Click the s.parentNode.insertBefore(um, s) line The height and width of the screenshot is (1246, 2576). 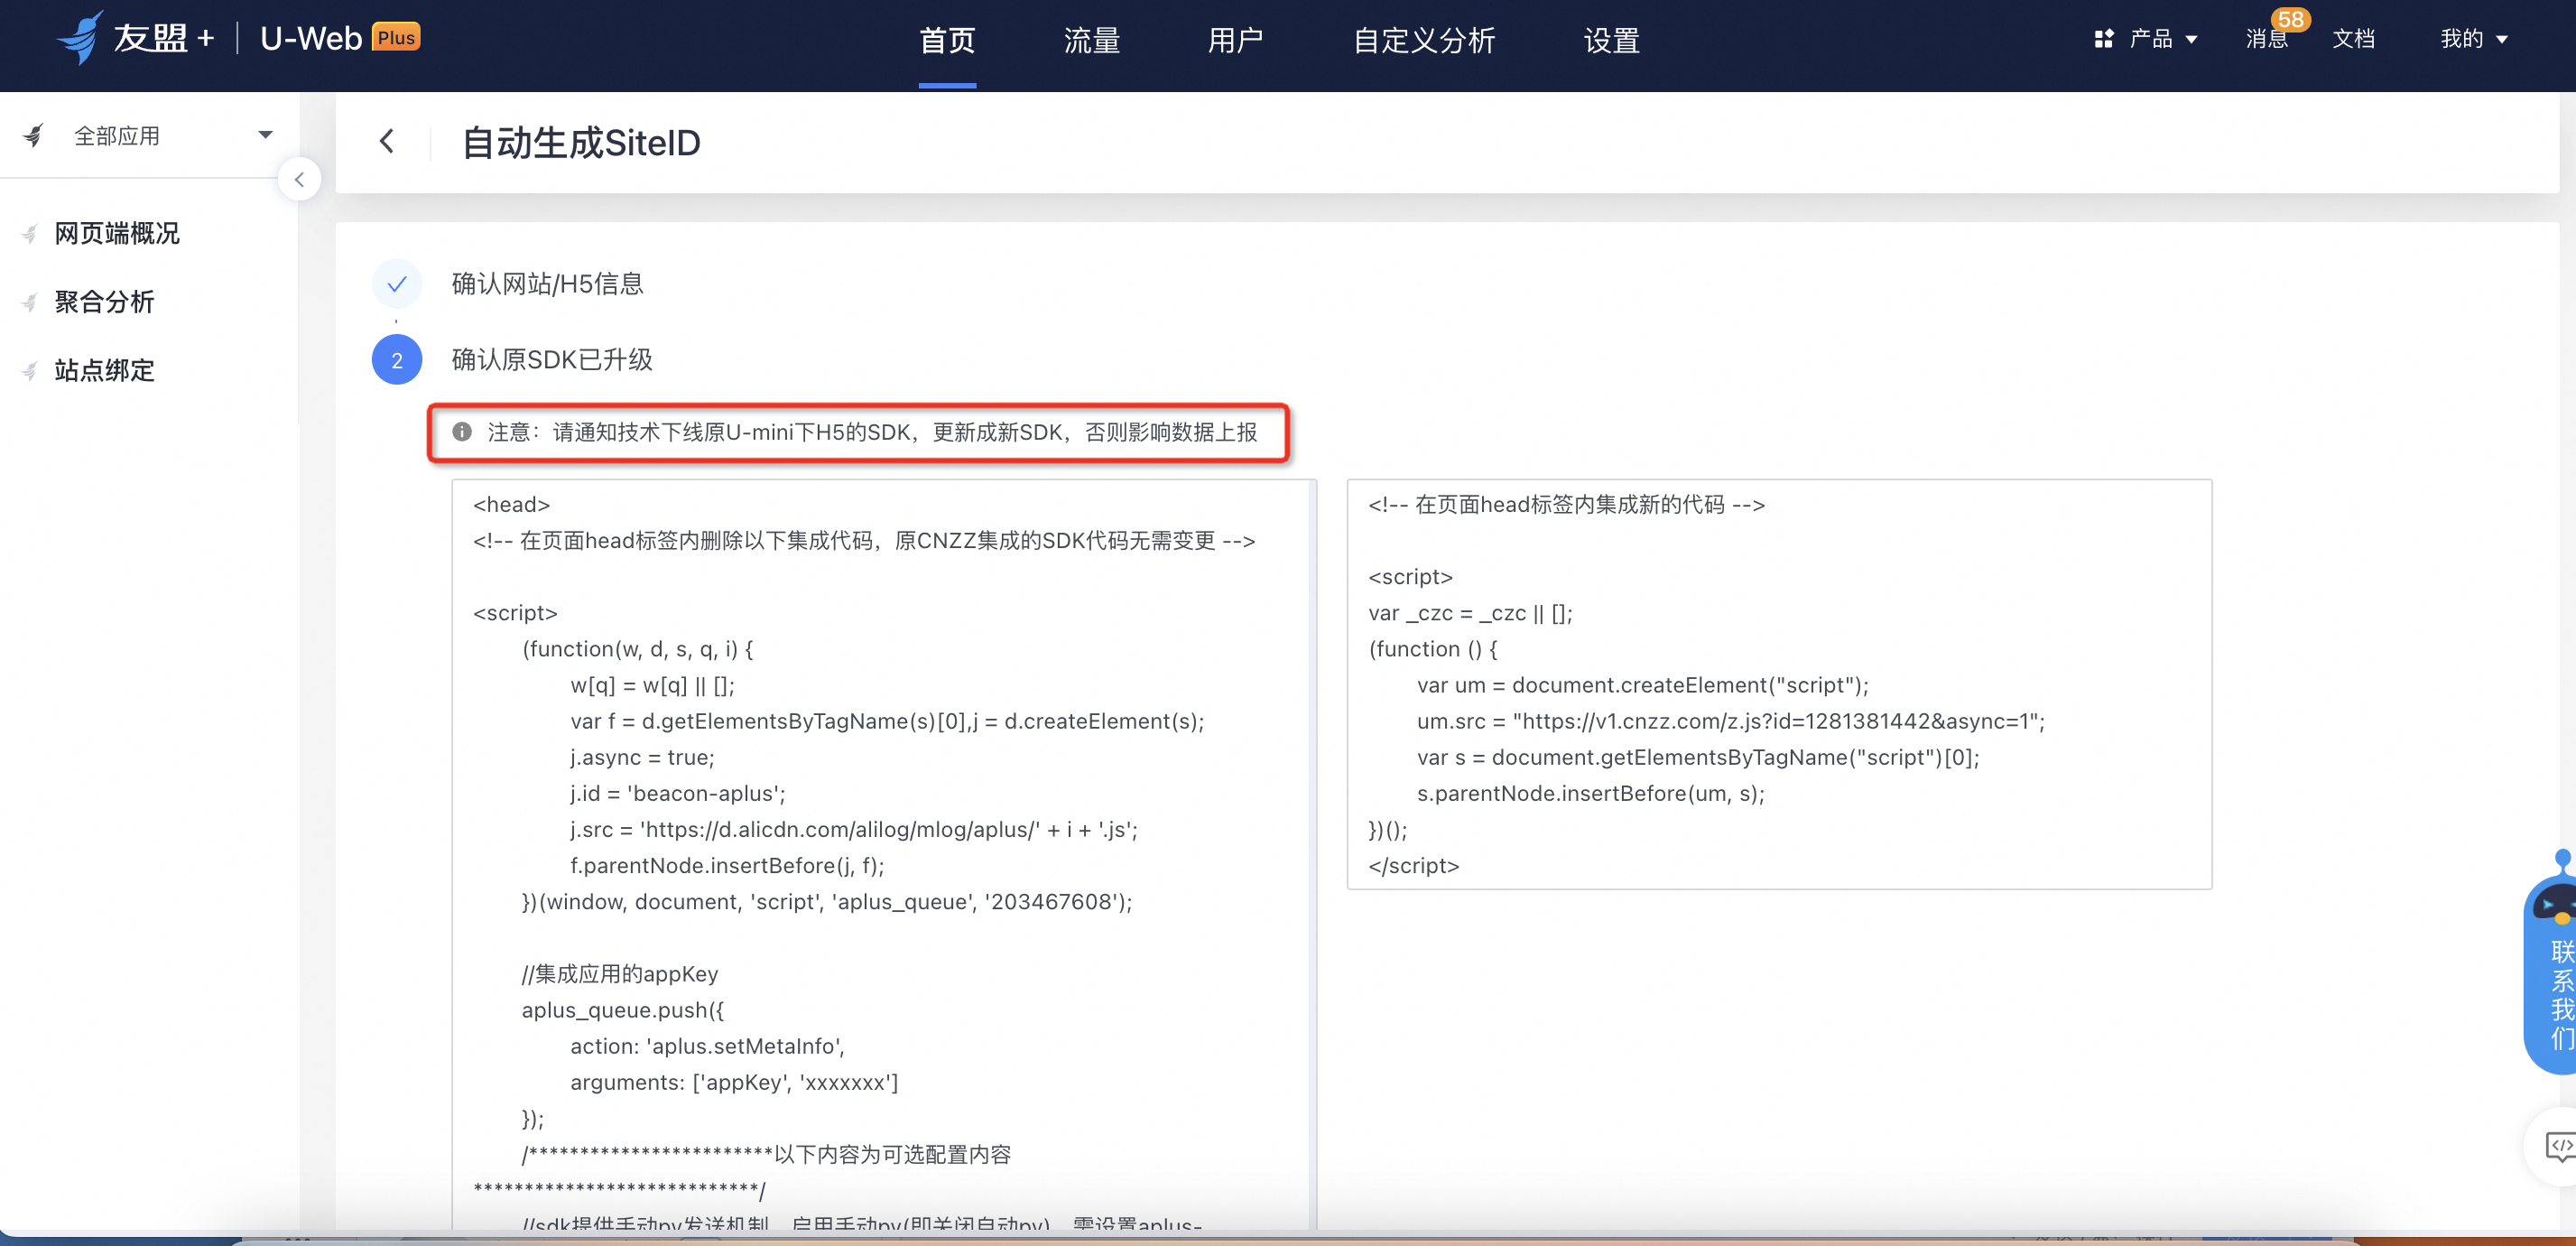tap(1591, 793)
